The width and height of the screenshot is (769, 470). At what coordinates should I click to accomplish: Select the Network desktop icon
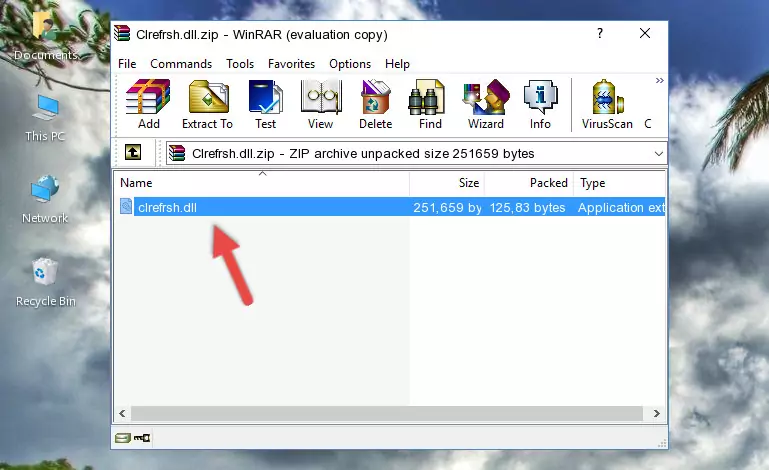pyautogui.click(x=45, y=200)
